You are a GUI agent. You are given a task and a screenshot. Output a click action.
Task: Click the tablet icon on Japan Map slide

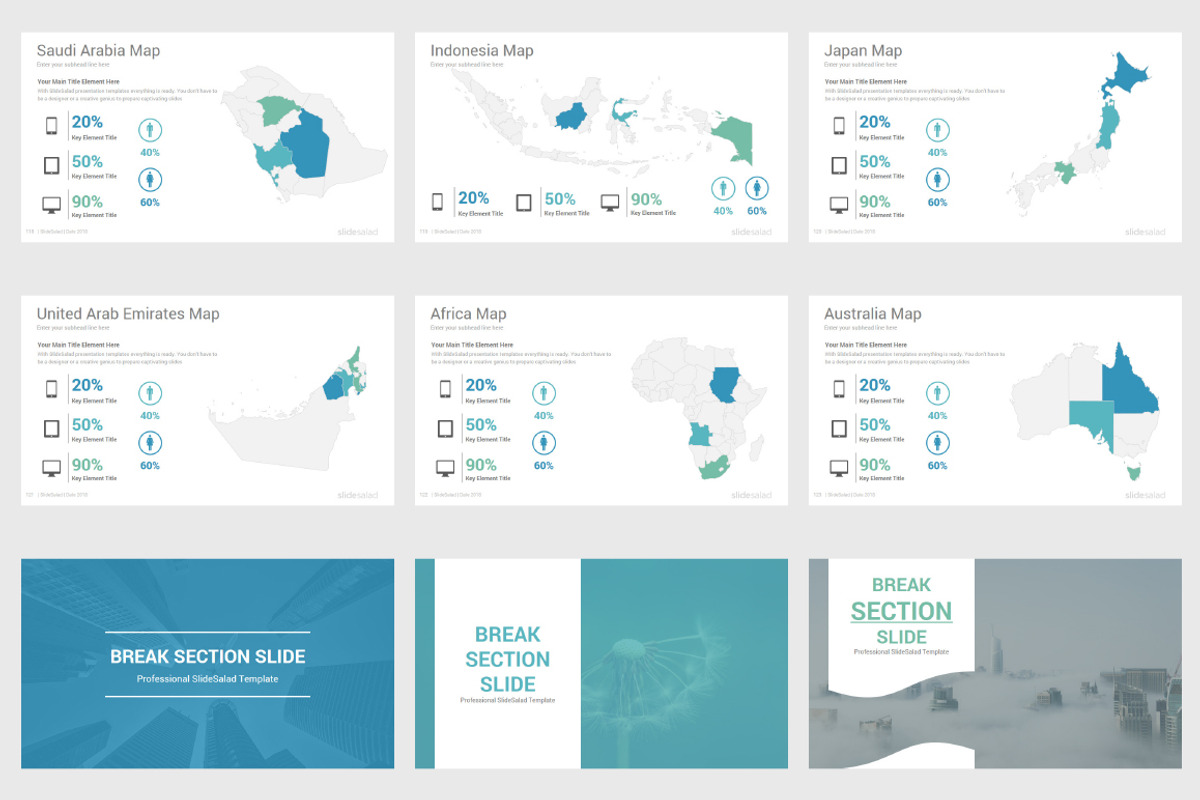click(x=839, y=165)
